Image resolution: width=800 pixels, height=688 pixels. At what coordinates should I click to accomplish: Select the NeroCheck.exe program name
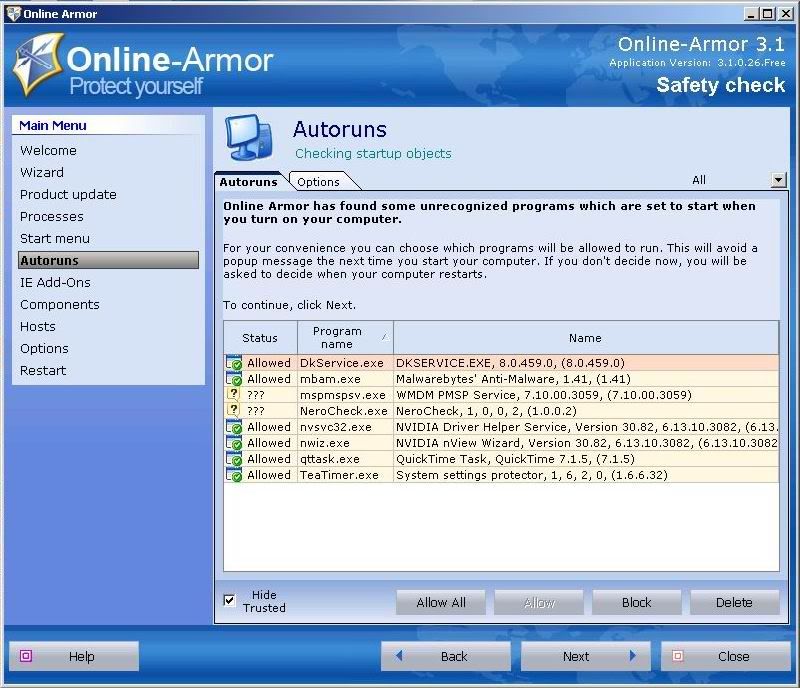(343, 411)
